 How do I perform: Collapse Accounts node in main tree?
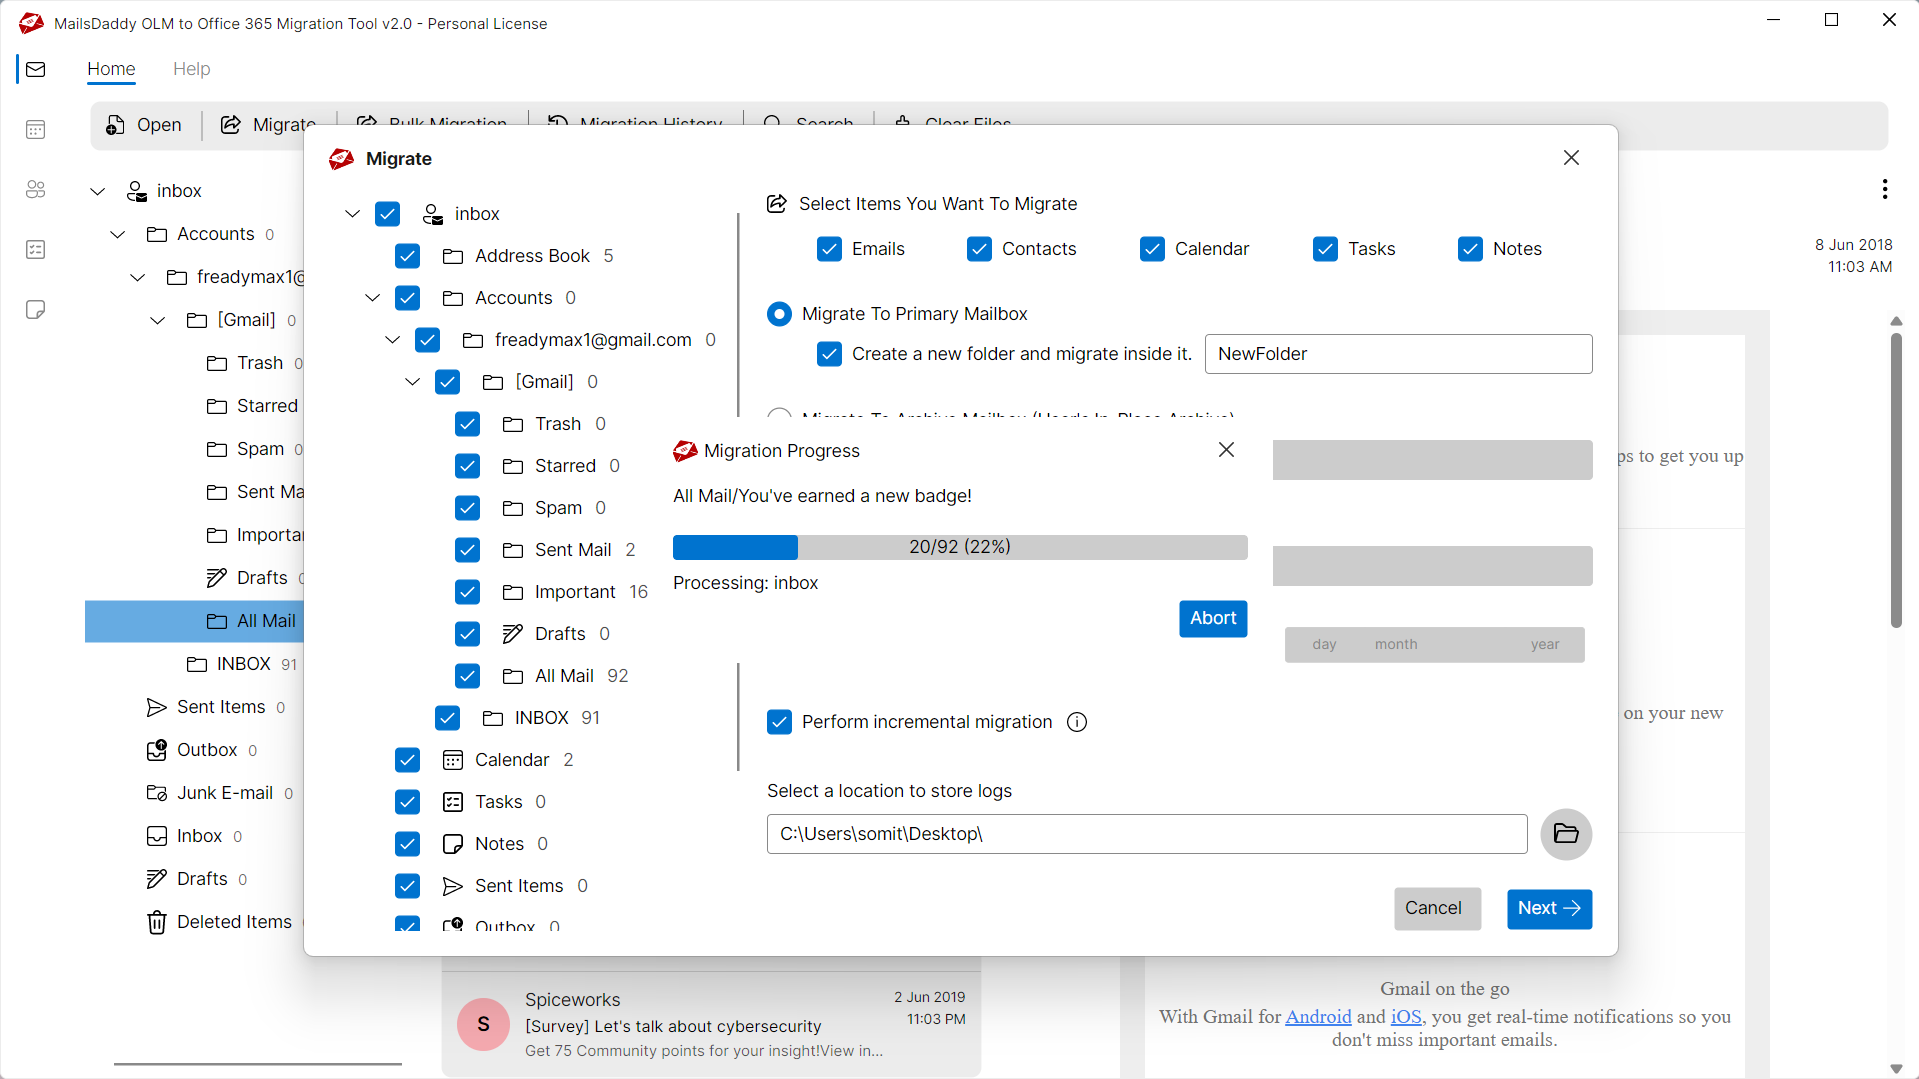point(117,234)
